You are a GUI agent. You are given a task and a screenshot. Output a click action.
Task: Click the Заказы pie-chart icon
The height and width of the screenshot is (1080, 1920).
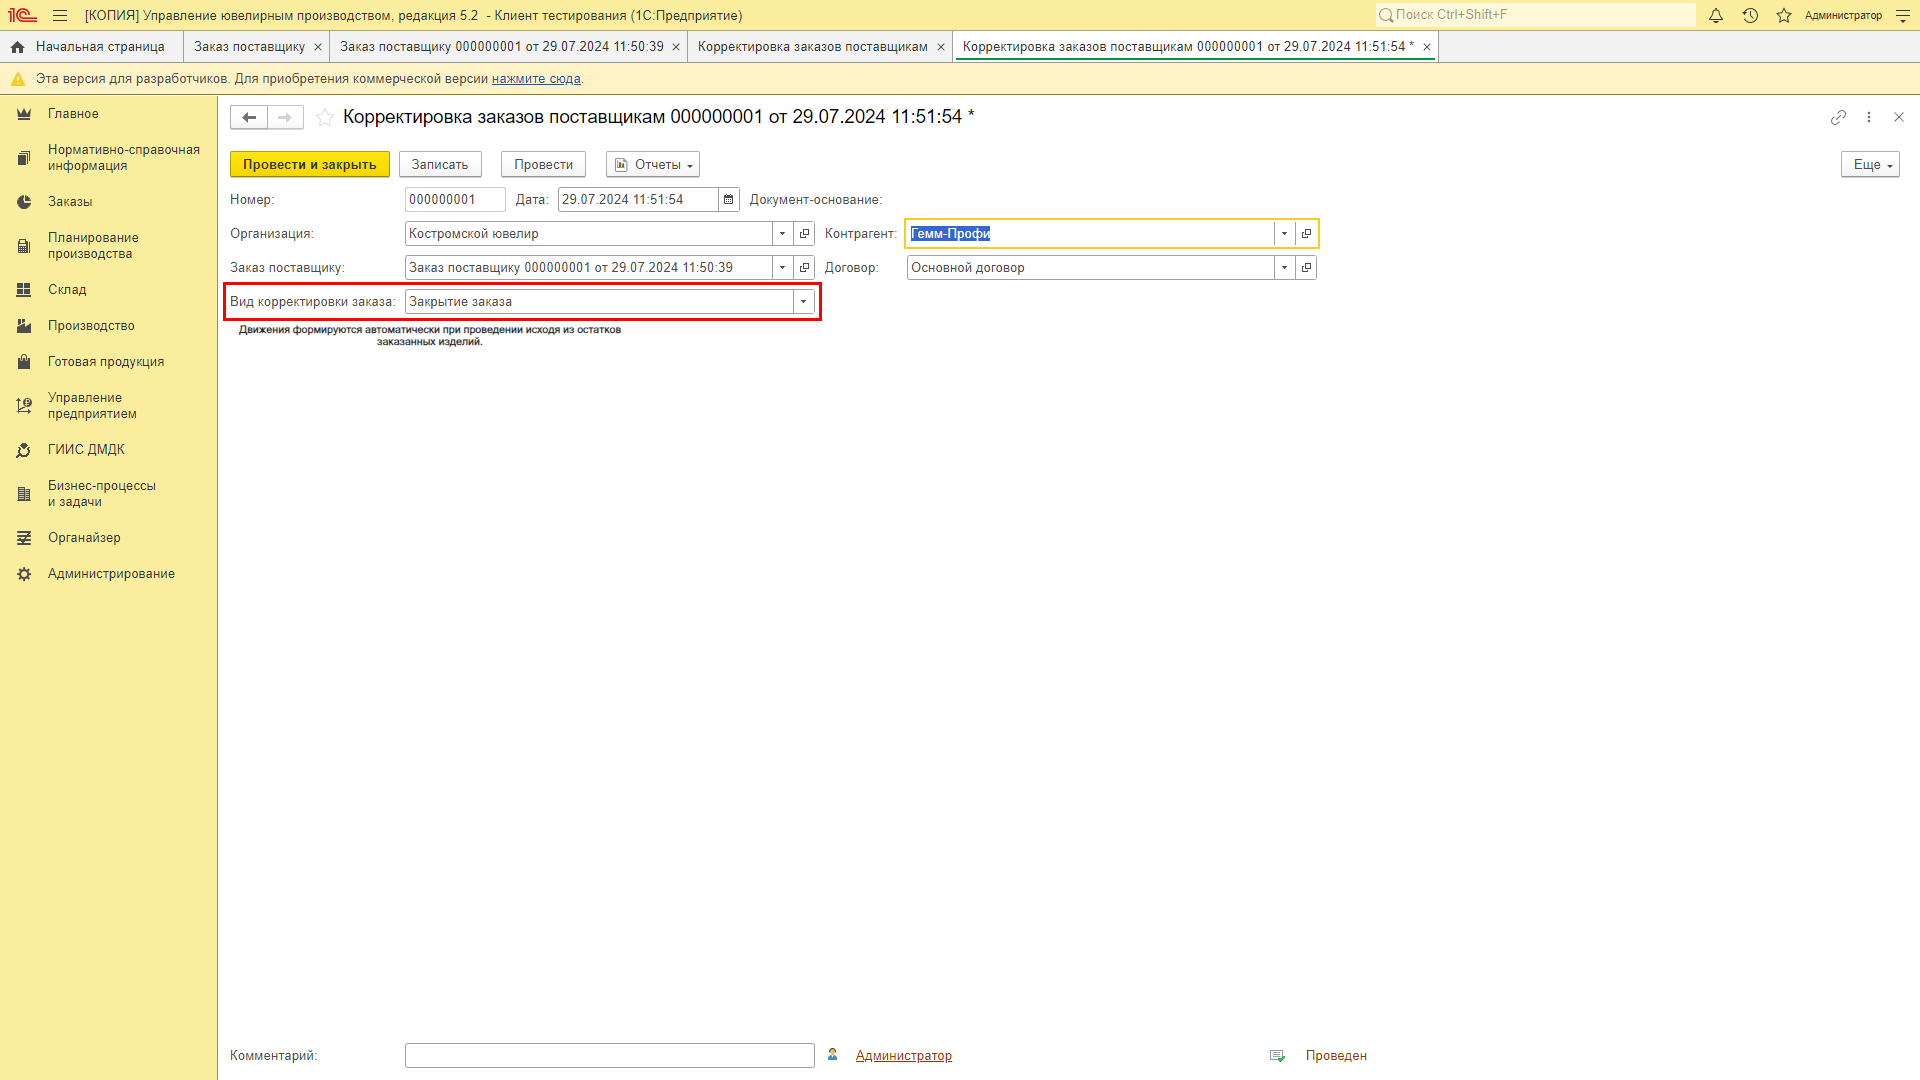[24, 202]
